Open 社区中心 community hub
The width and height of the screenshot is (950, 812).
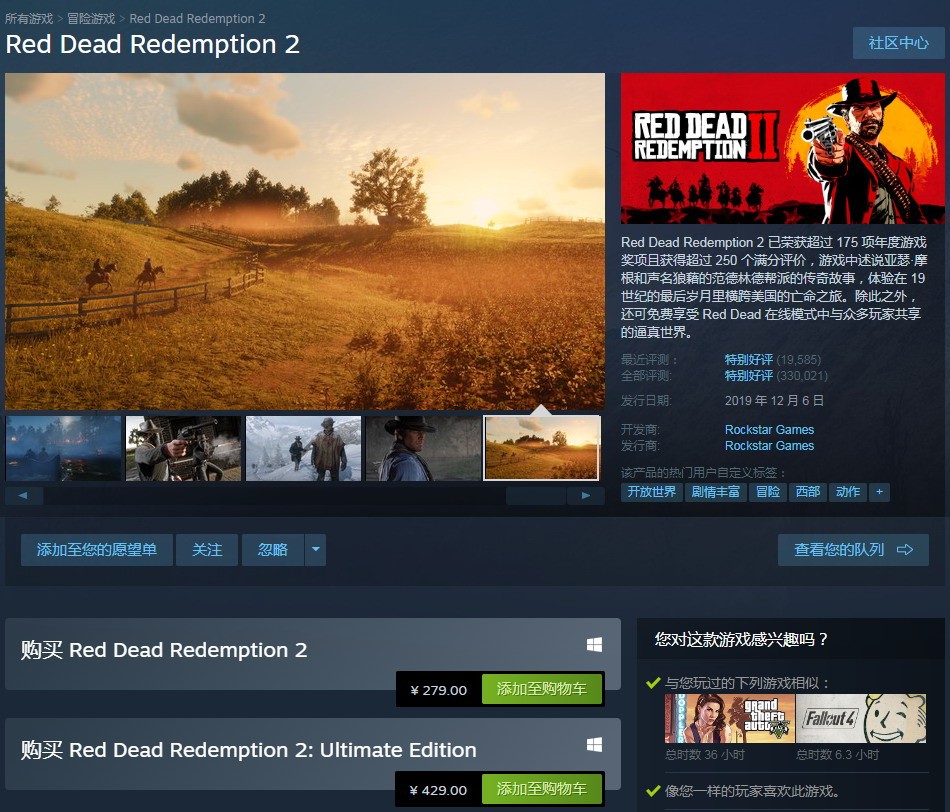click(898, 43)
